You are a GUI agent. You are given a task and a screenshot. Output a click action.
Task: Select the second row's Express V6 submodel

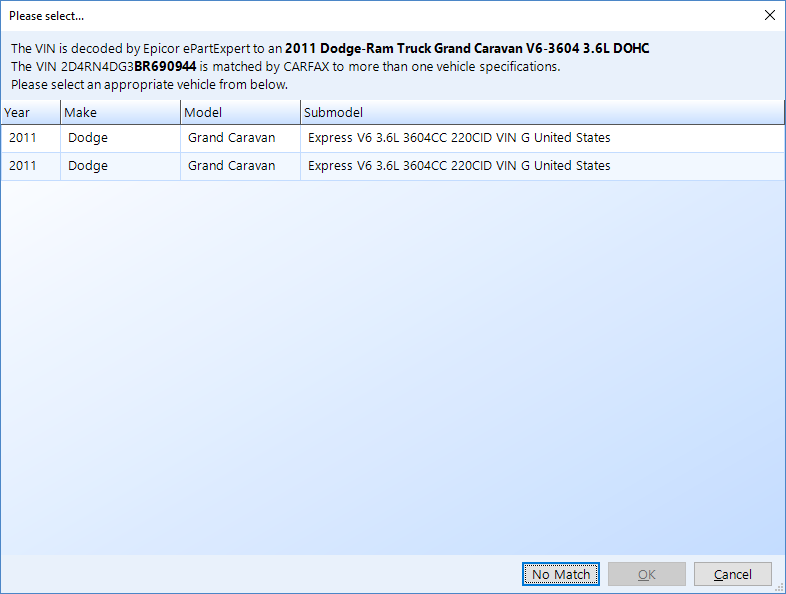click(x=542, y=166)
